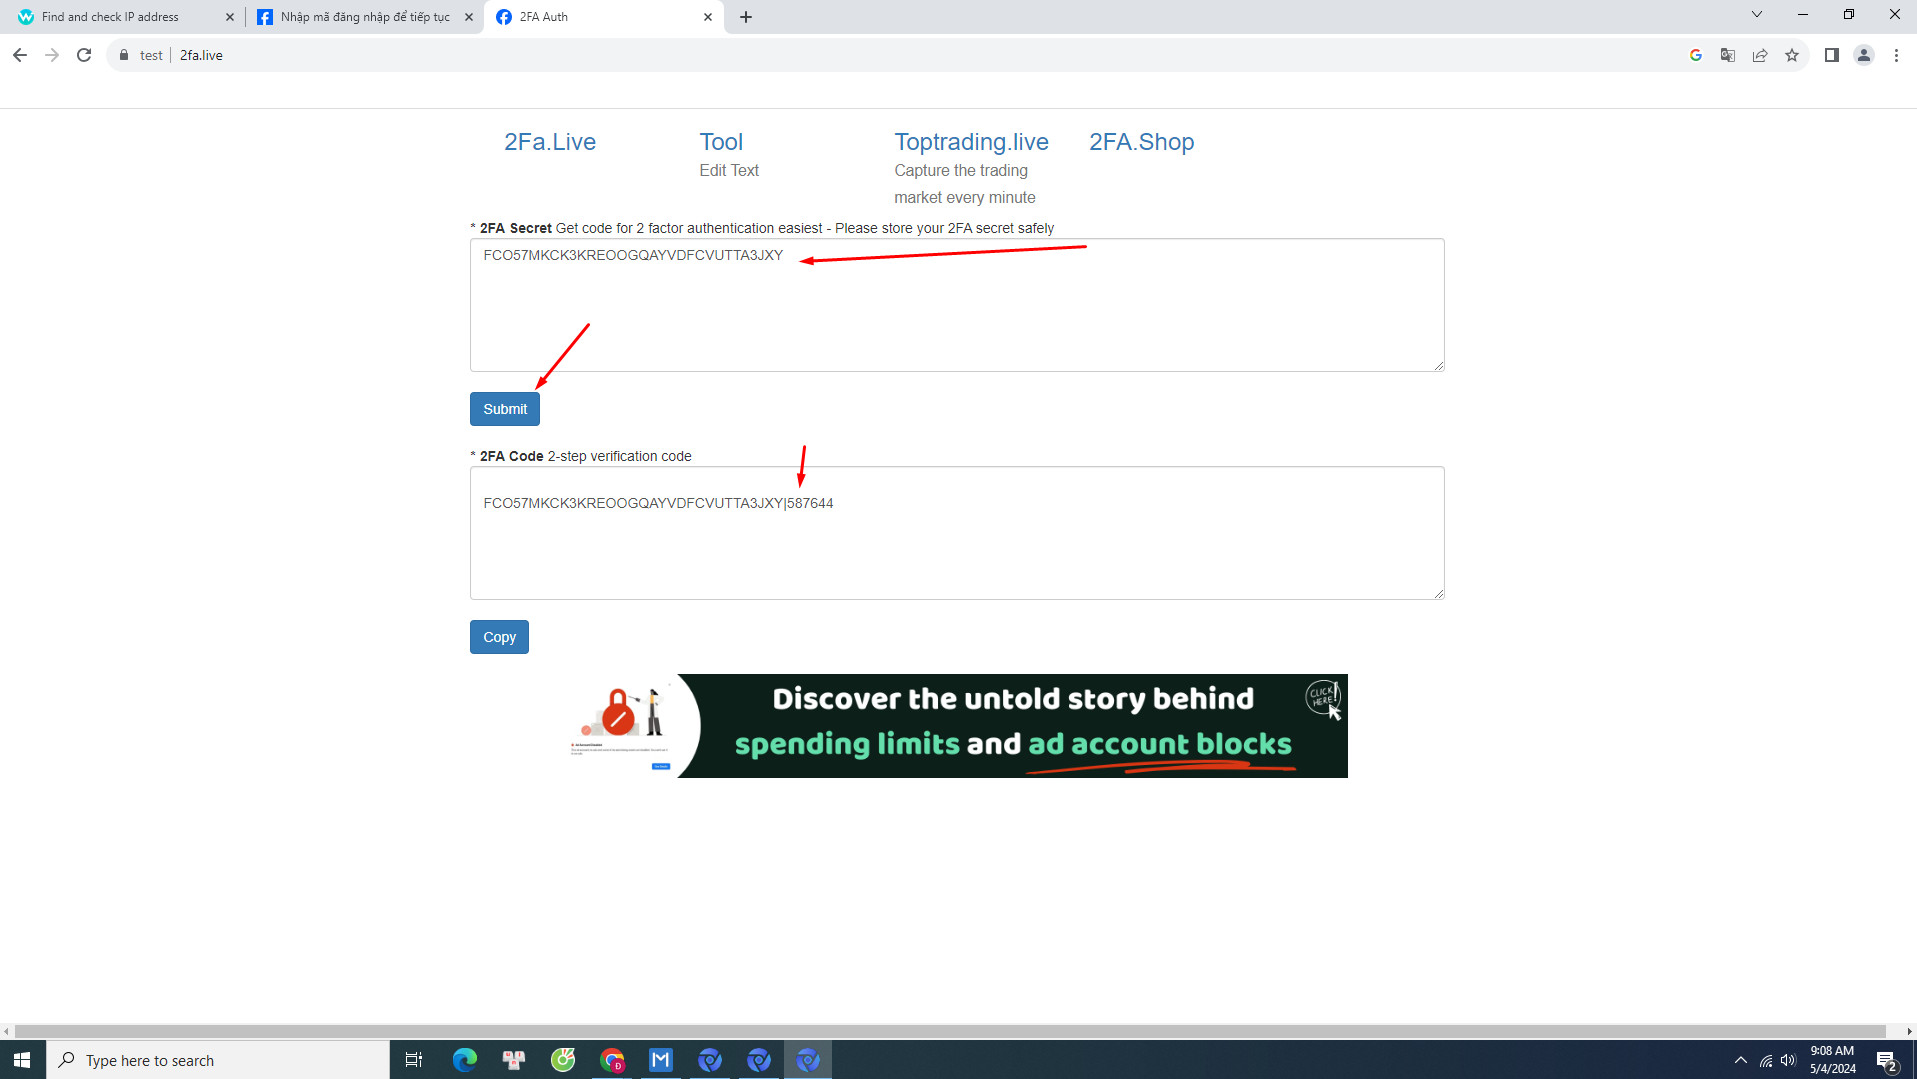
Task: Open Google Translate from the address bar
Action: click(1727, 55)
